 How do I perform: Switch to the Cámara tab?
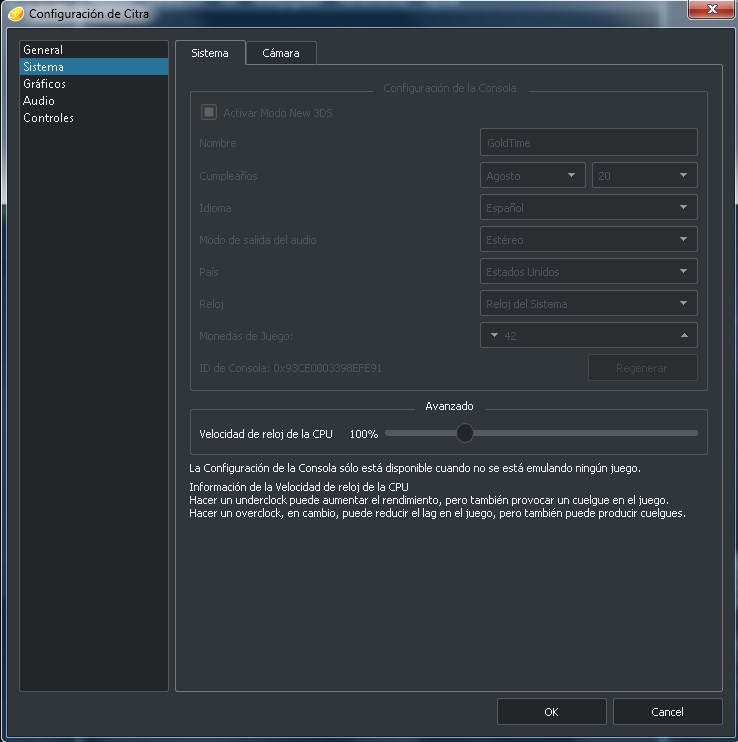tap(281, 53)
